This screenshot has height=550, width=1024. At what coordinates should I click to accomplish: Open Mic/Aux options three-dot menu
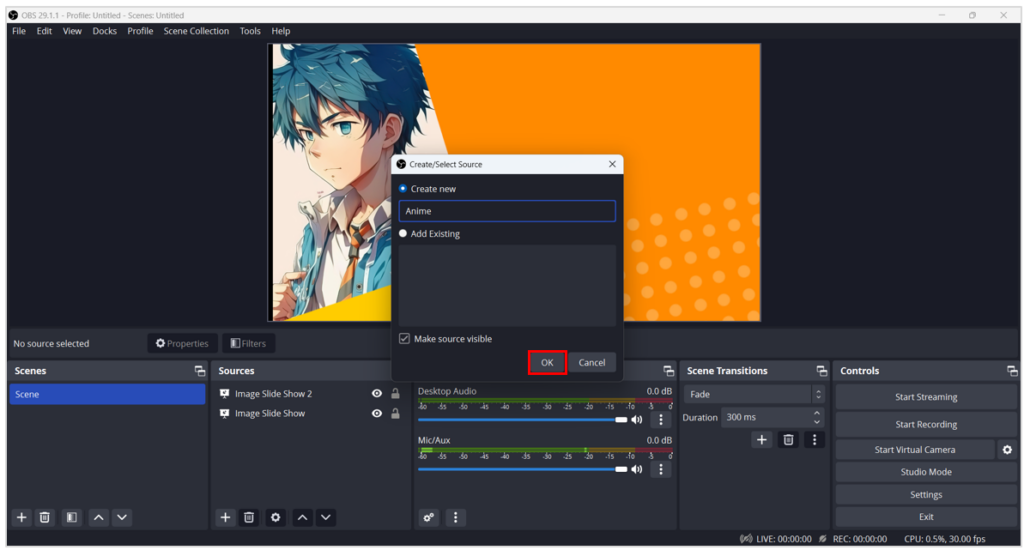659,469
